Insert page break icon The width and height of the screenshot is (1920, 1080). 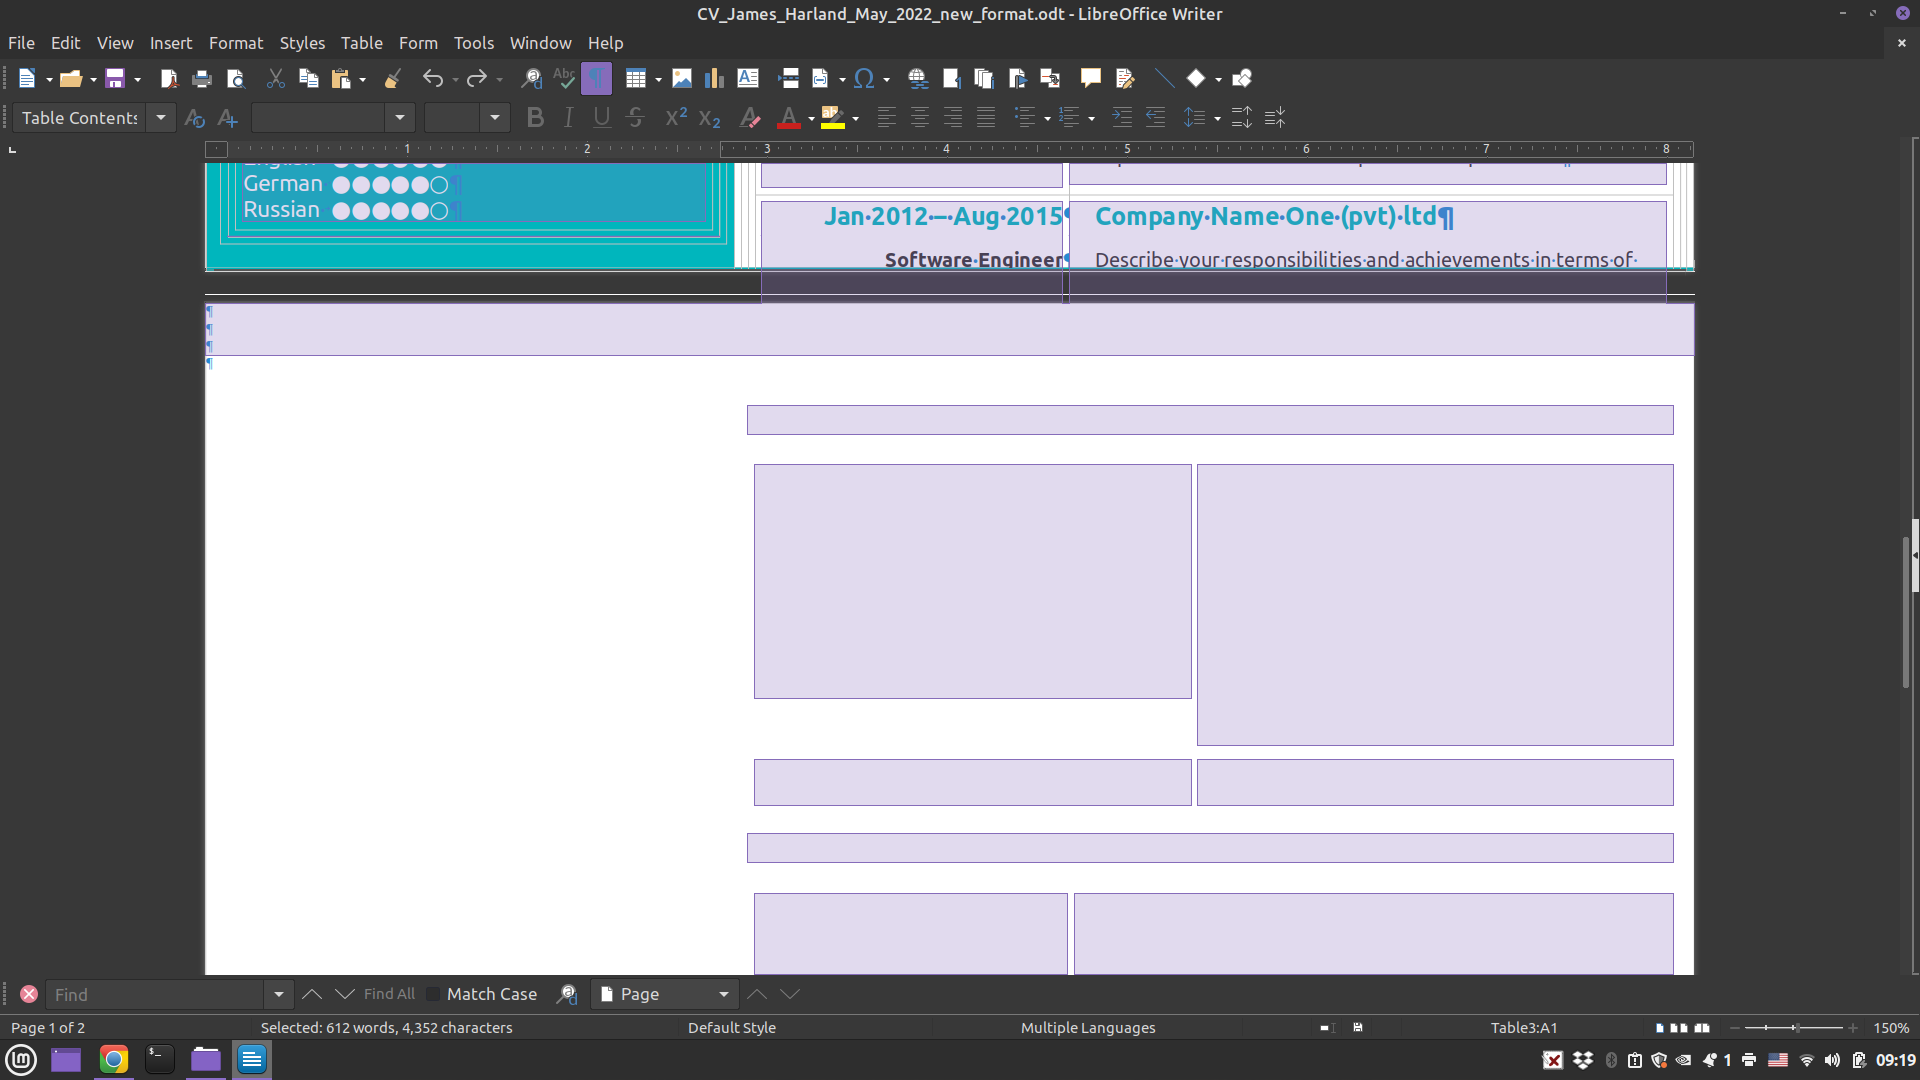click(788, 78)
